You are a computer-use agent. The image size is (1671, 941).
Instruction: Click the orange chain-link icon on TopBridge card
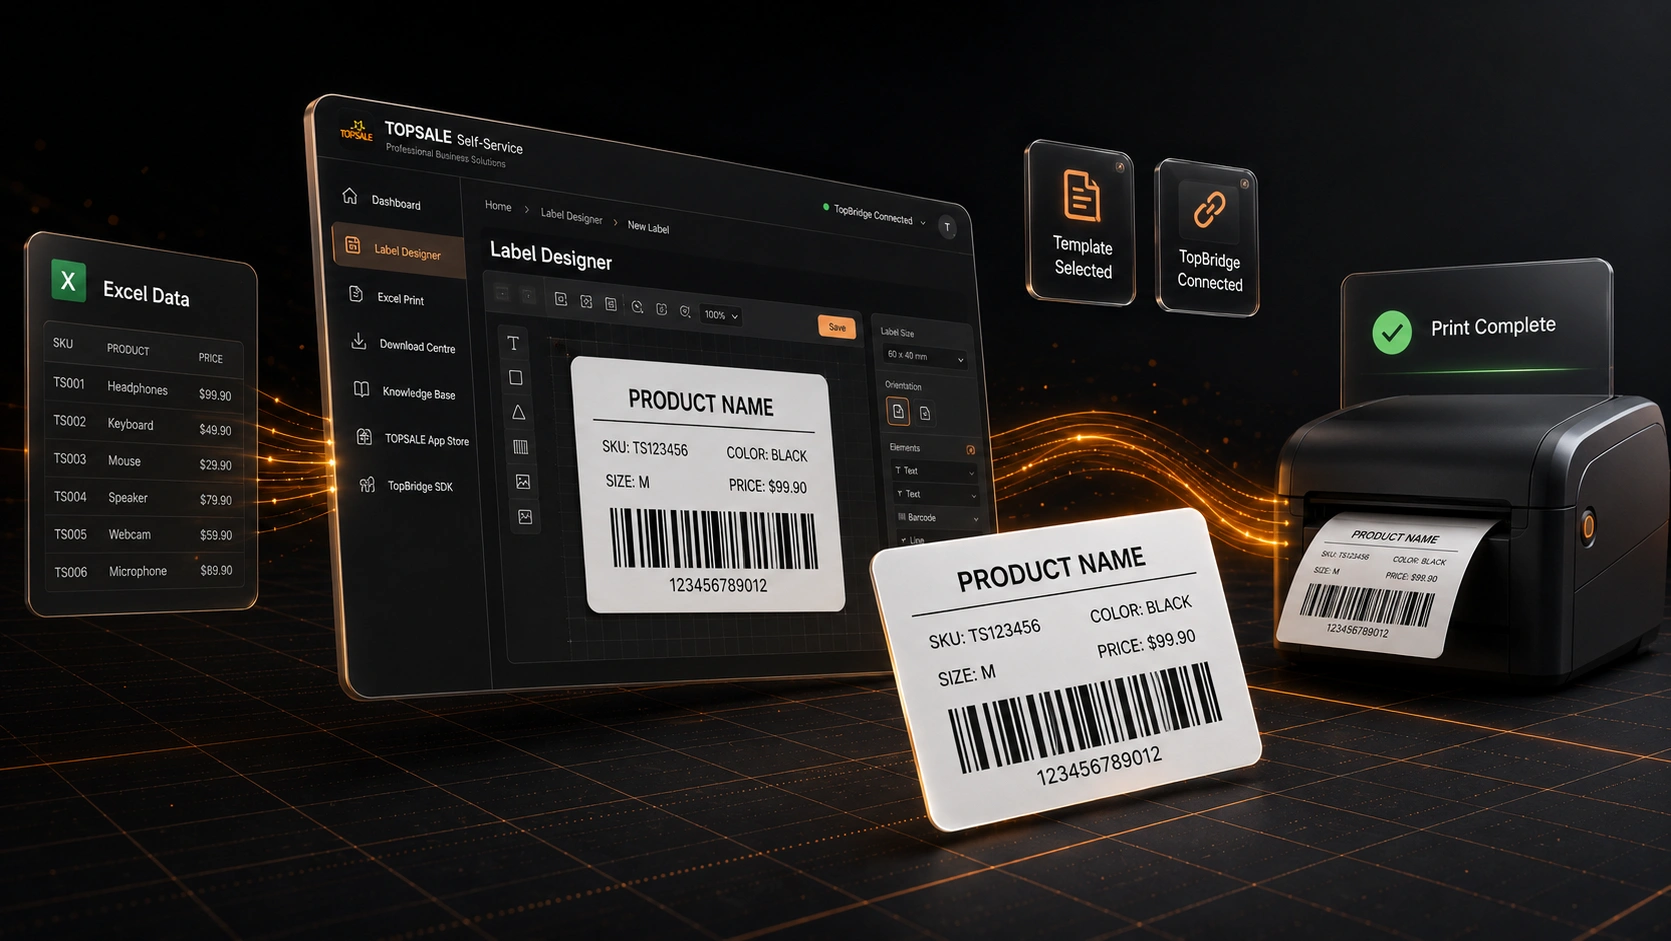pyautogui.click(x=1209, y=209)
